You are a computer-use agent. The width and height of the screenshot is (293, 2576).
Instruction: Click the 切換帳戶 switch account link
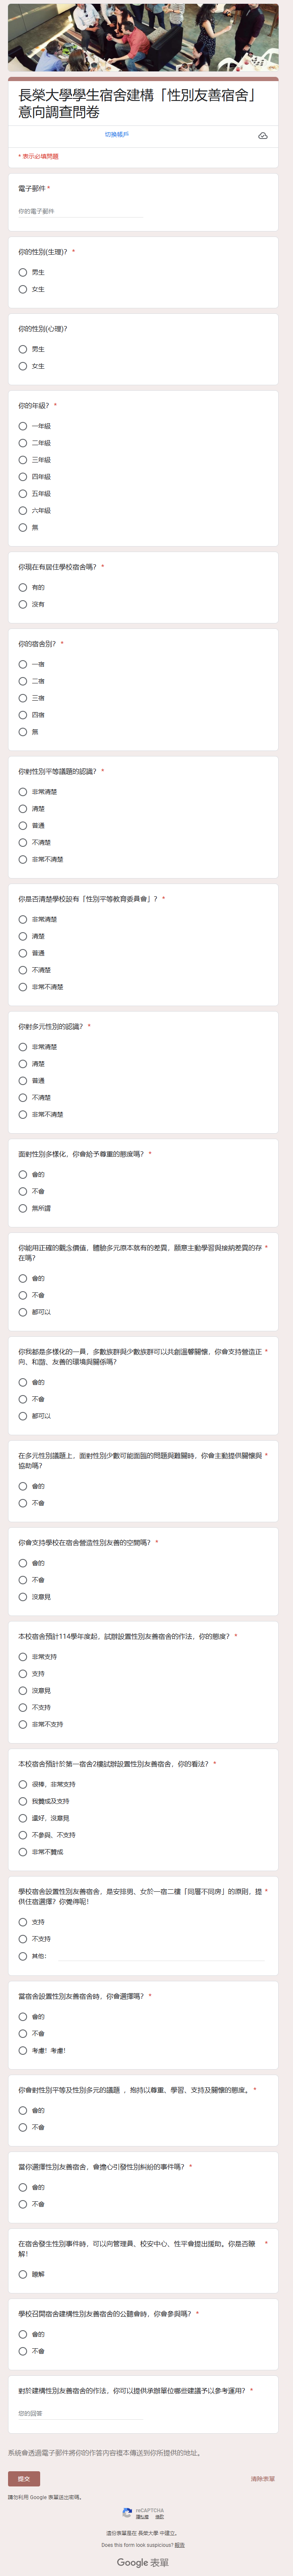(117, 134)
